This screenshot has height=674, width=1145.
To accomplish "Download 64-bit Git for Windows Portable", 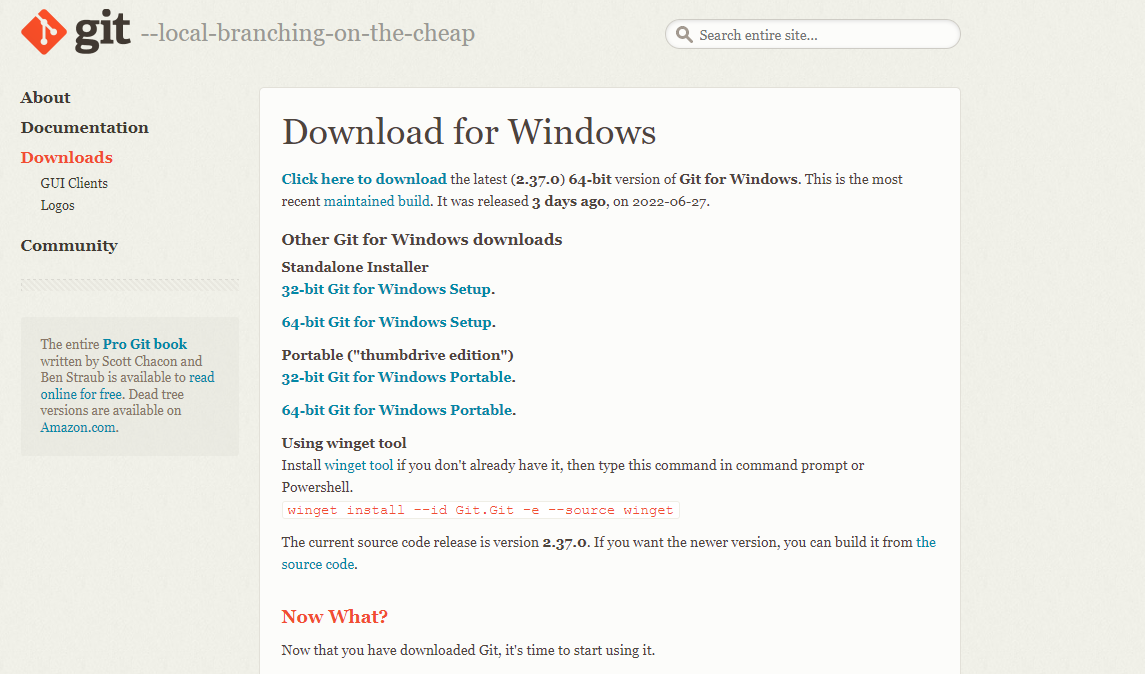I will [397, 410].
